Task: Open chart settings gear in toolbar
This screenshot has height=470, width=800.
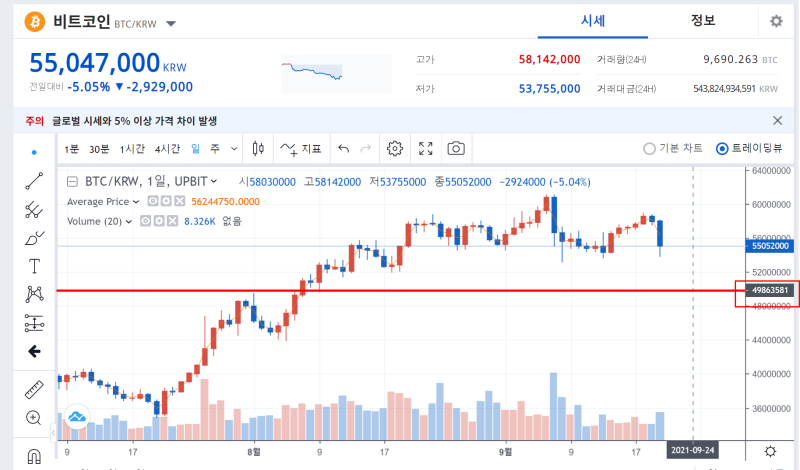Action: click(x=394, y=149)
